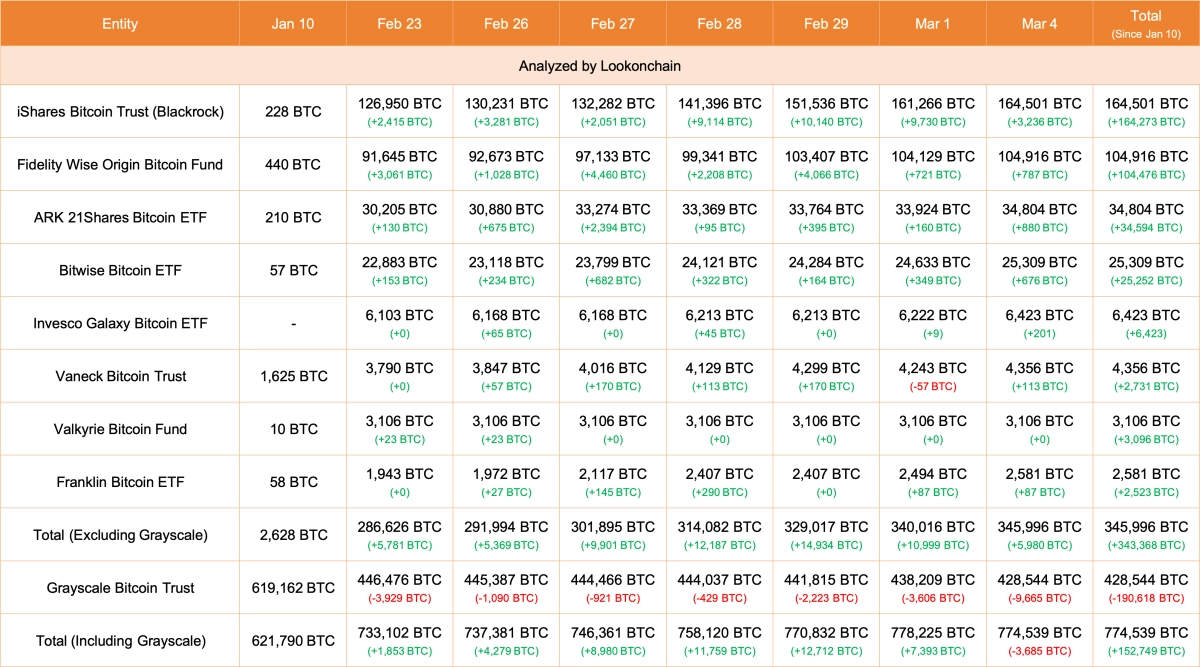Click the 126,950 BTC cell

[399, 112]
